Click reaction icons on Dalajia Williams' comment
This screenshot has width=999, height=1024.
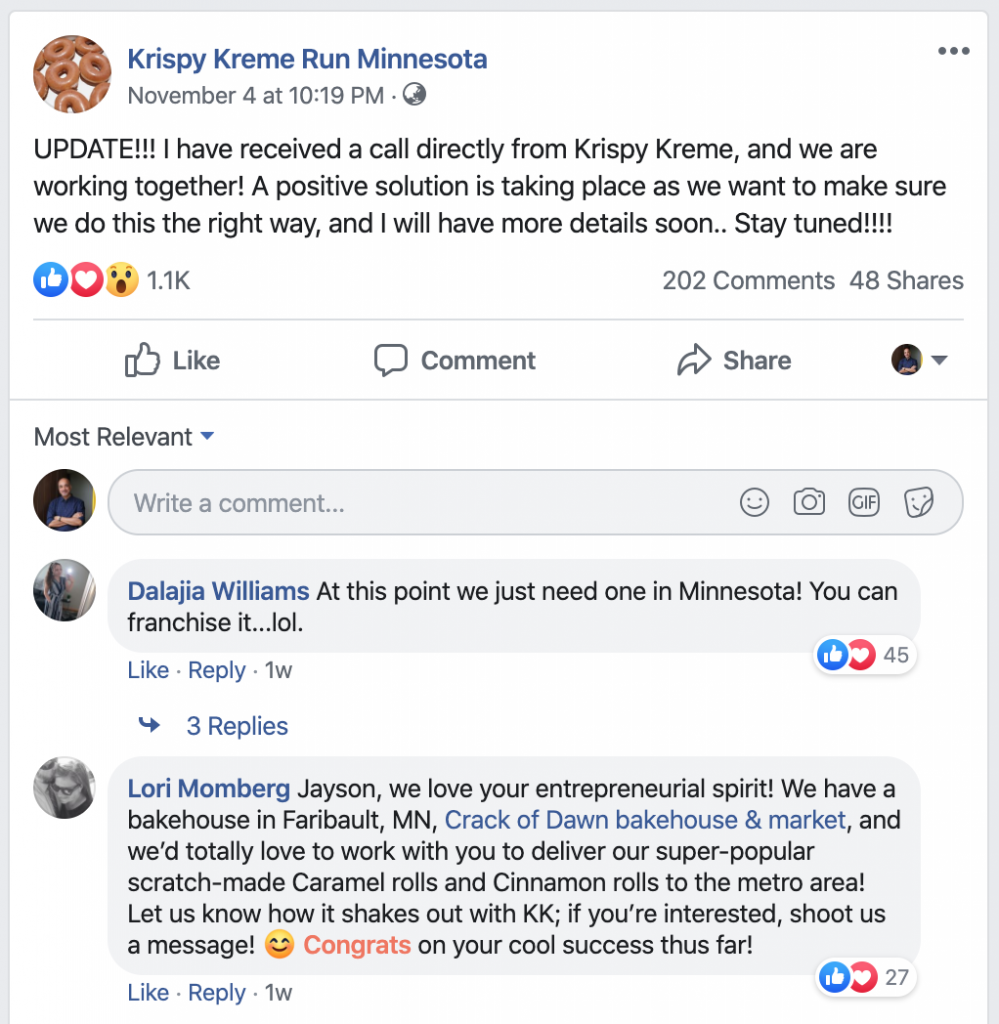point(847,655)
